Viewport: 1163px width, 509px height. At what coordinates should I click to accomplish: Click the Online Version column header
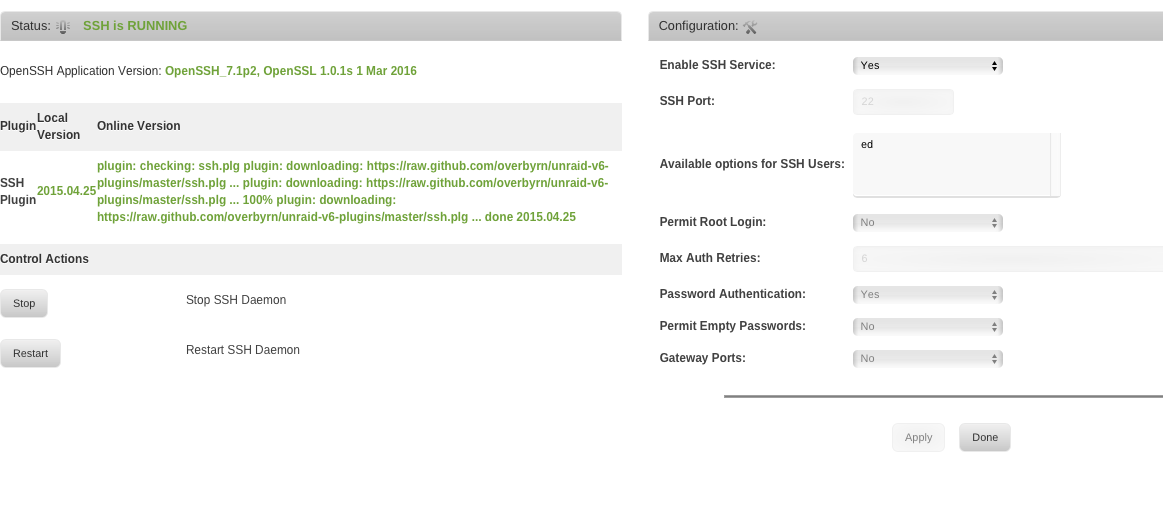pyautogui.click(x=139, y=126)
